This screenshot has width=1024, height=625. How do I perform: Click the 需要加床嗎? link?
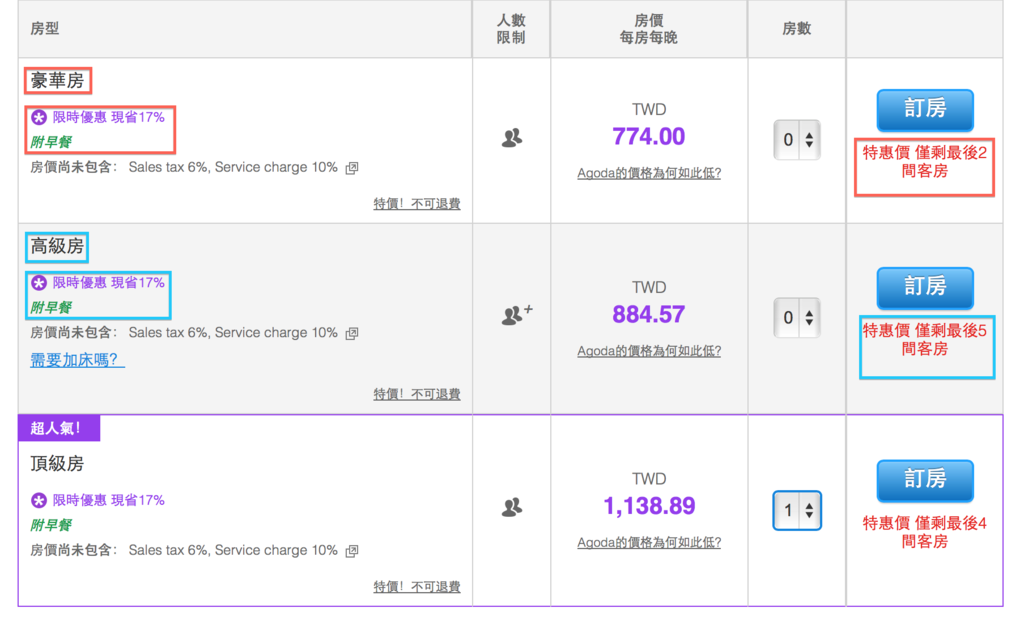pos(77,360)
